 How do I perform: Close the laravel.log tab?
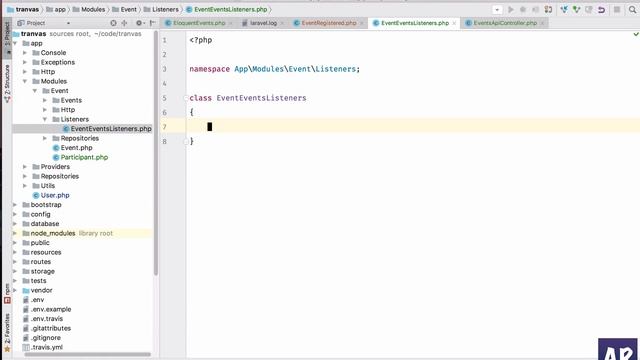click(282, 23)
